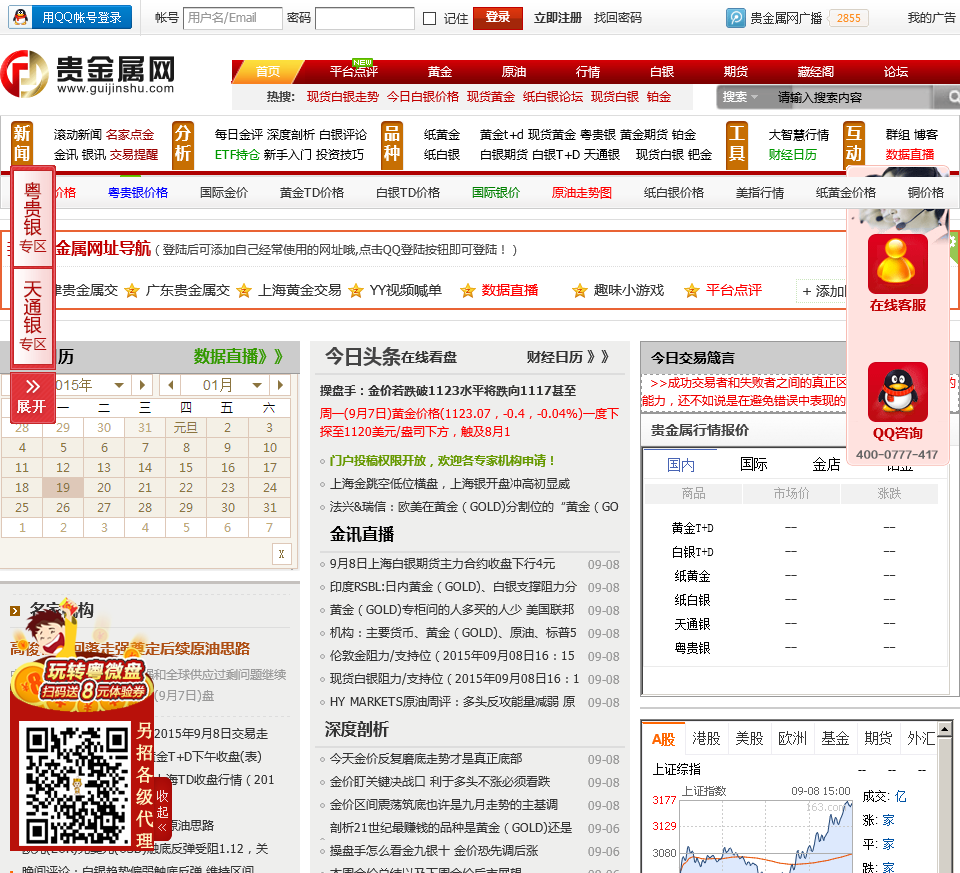Click the star icon beside 数据直播
This screenshot has height=873, width=960.
pyautogui.click(x=468, y=291)
